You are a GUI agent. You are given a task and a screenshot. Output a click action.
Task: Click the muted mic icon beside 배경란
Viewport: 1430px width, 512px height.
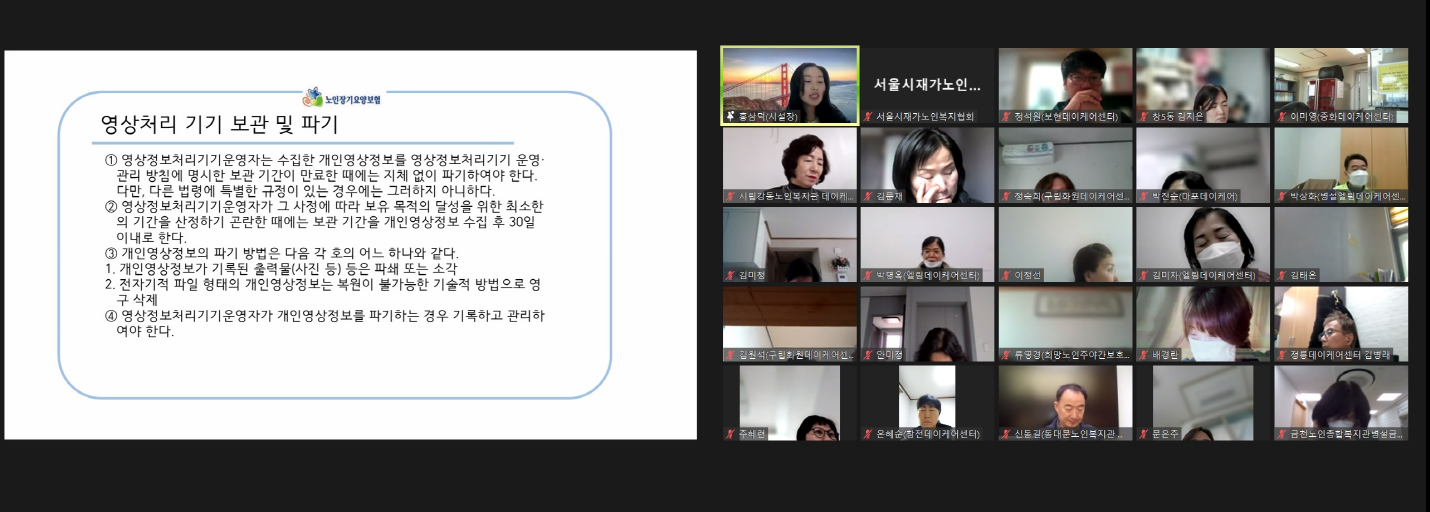pyautogui.click(x=1144, y=355)
